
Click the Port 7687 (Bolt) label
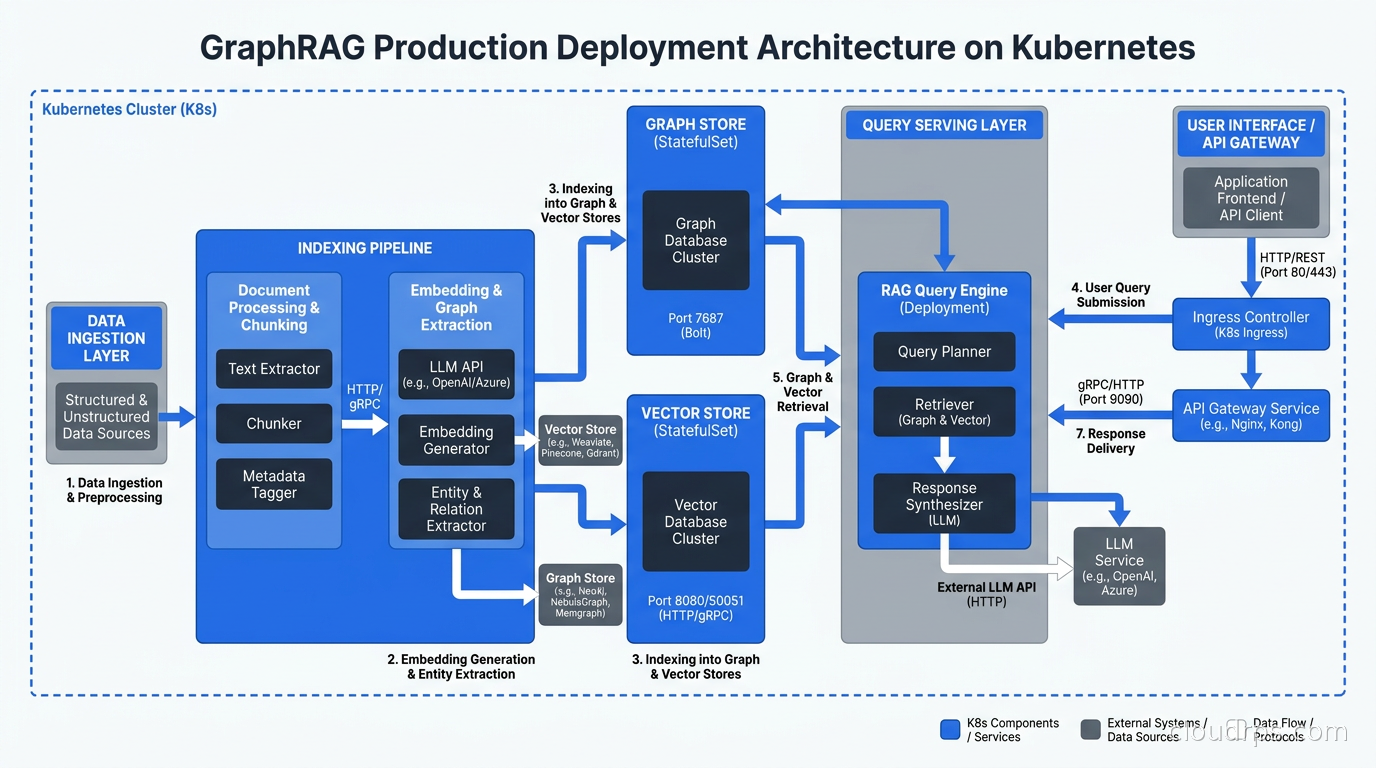(x=696, y=325)
